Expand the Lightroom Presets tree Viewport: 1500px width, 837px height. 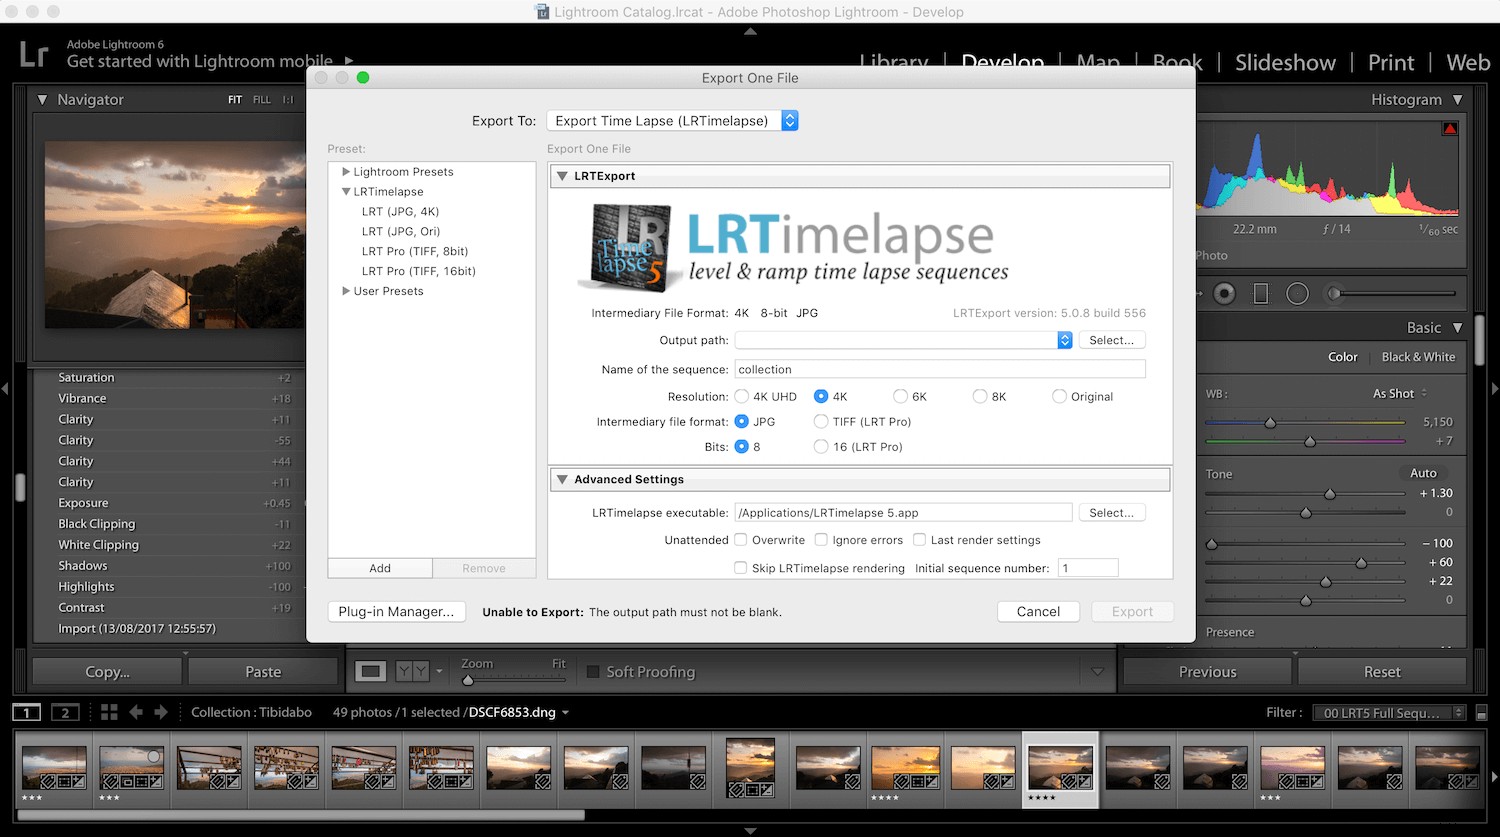point(346,171)
